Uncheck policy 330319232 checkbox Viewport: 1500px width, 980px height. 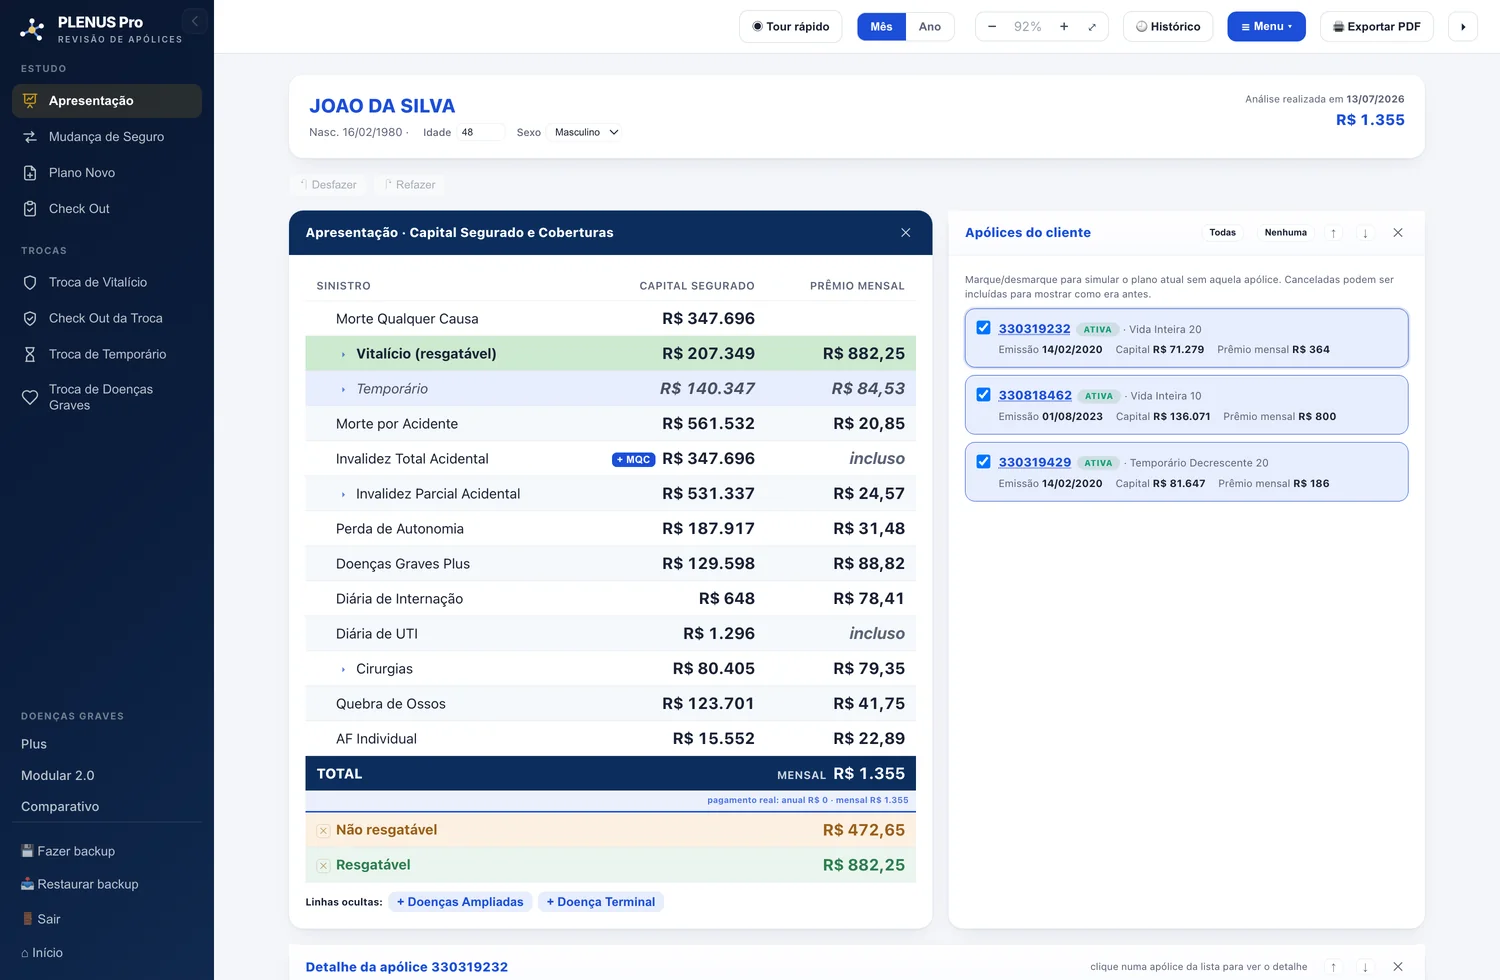(984, 328)
